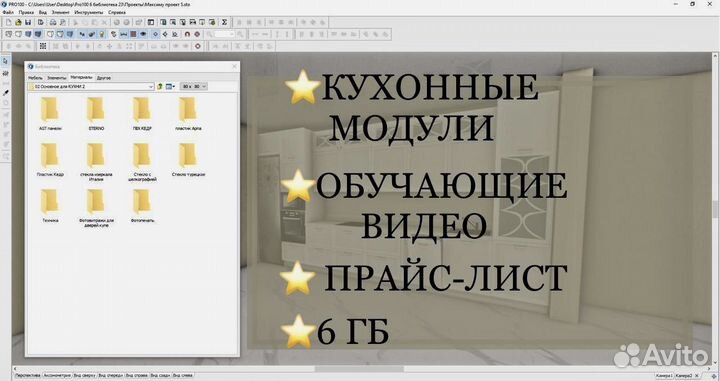Open the Стекло с шелкографией folder

pos(142,162)
